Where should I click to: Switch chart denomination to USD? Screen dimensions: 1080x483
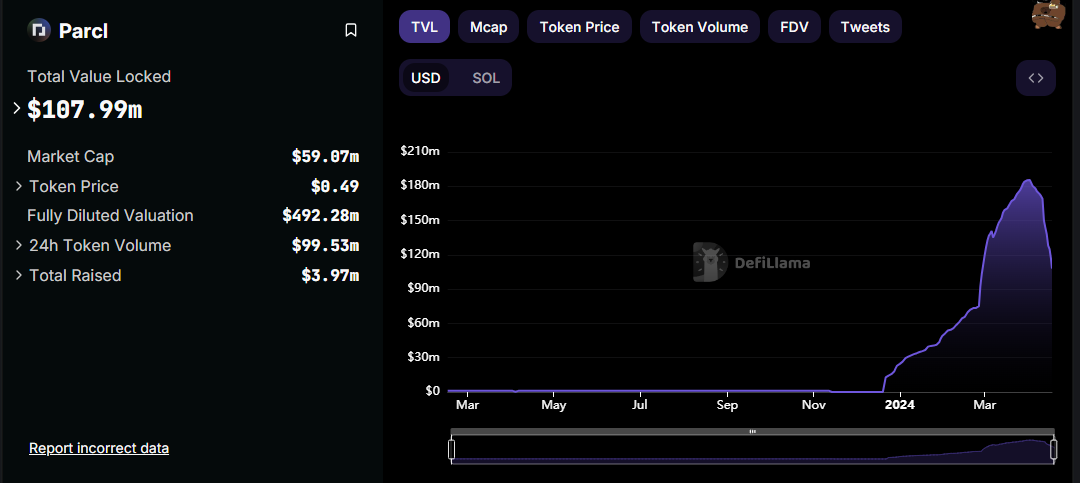426,78
